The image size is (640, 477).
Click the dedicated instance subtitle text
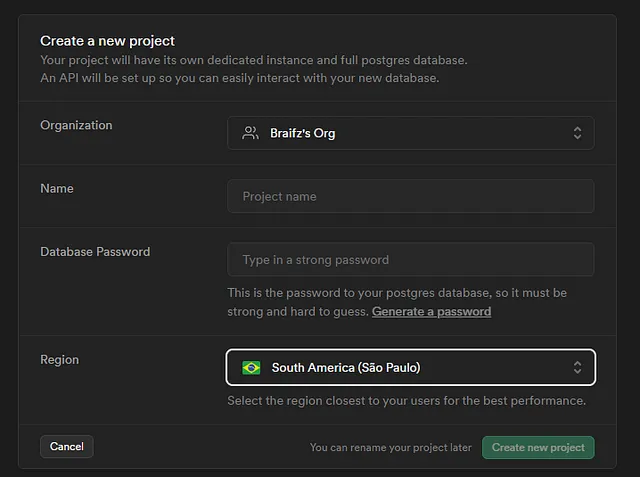[x=253, y=61]
